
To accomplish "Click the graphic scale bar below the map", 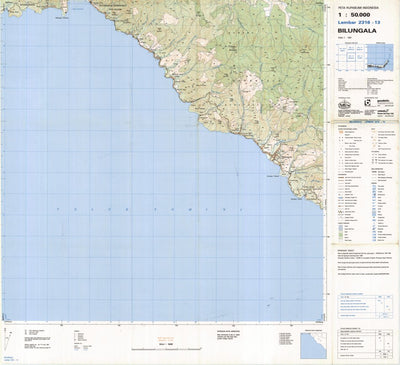I will (166, 349).
